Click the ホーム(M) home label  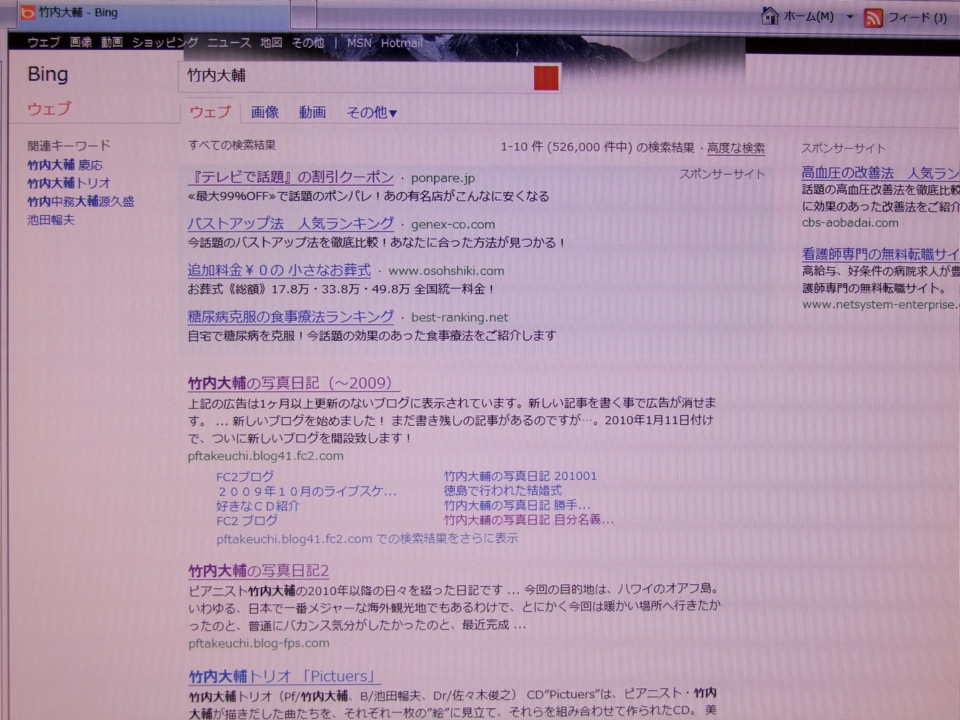point(808,17)
